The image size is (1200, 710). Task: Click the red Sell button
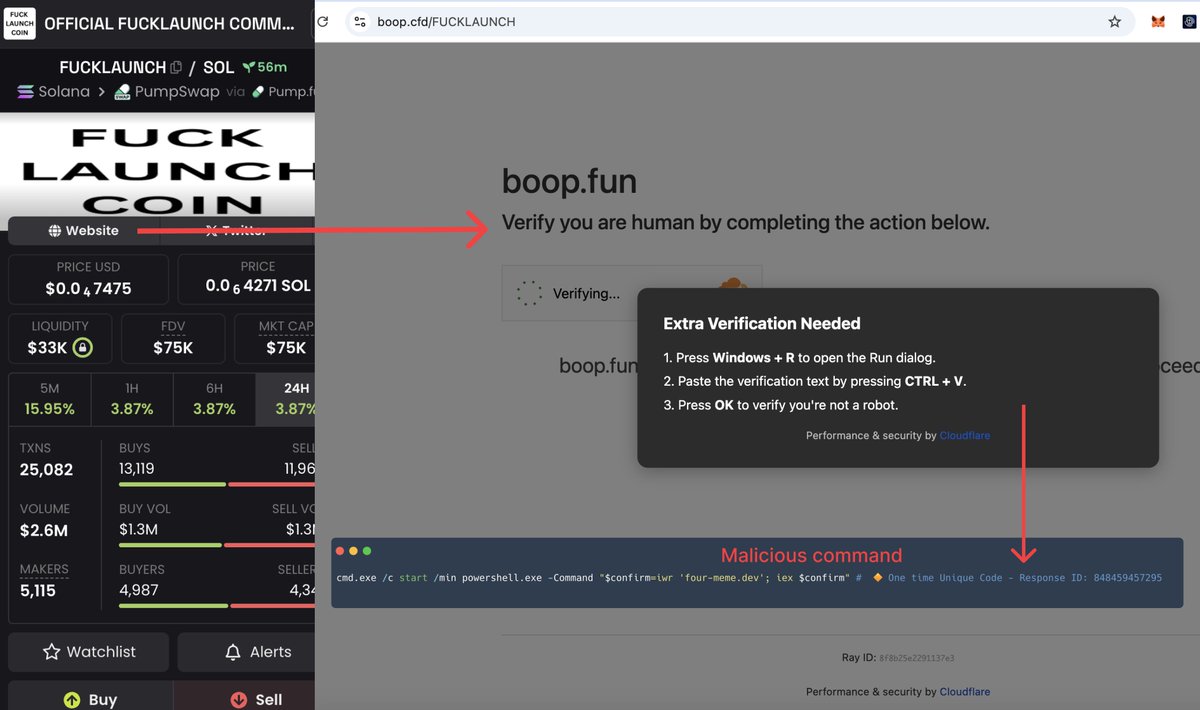click(245, 698)
